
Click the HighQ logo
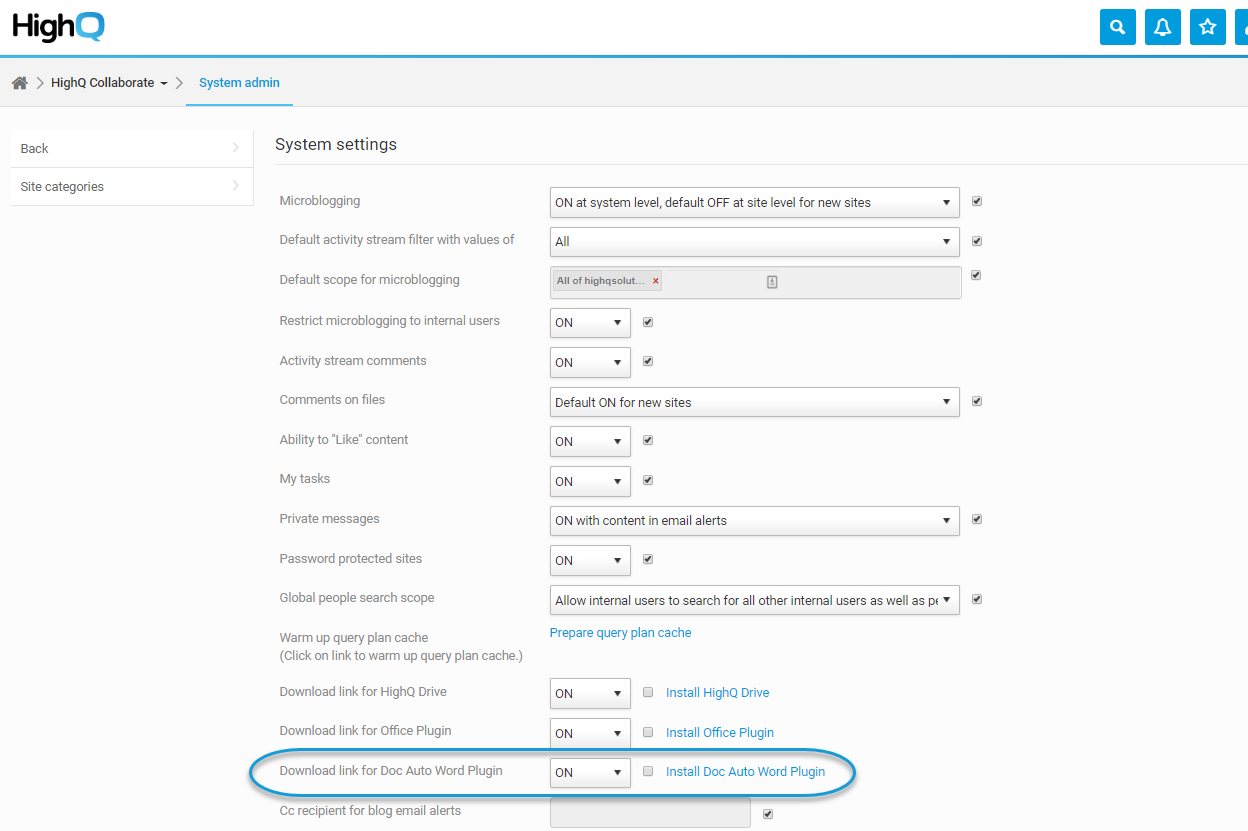[x=58, y=27]
